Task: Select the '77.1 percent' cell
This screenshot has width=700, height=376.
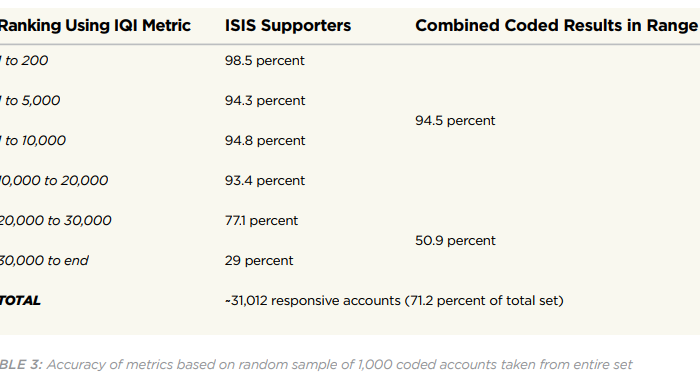Action: pyautogui.click(x=261, y=221)
